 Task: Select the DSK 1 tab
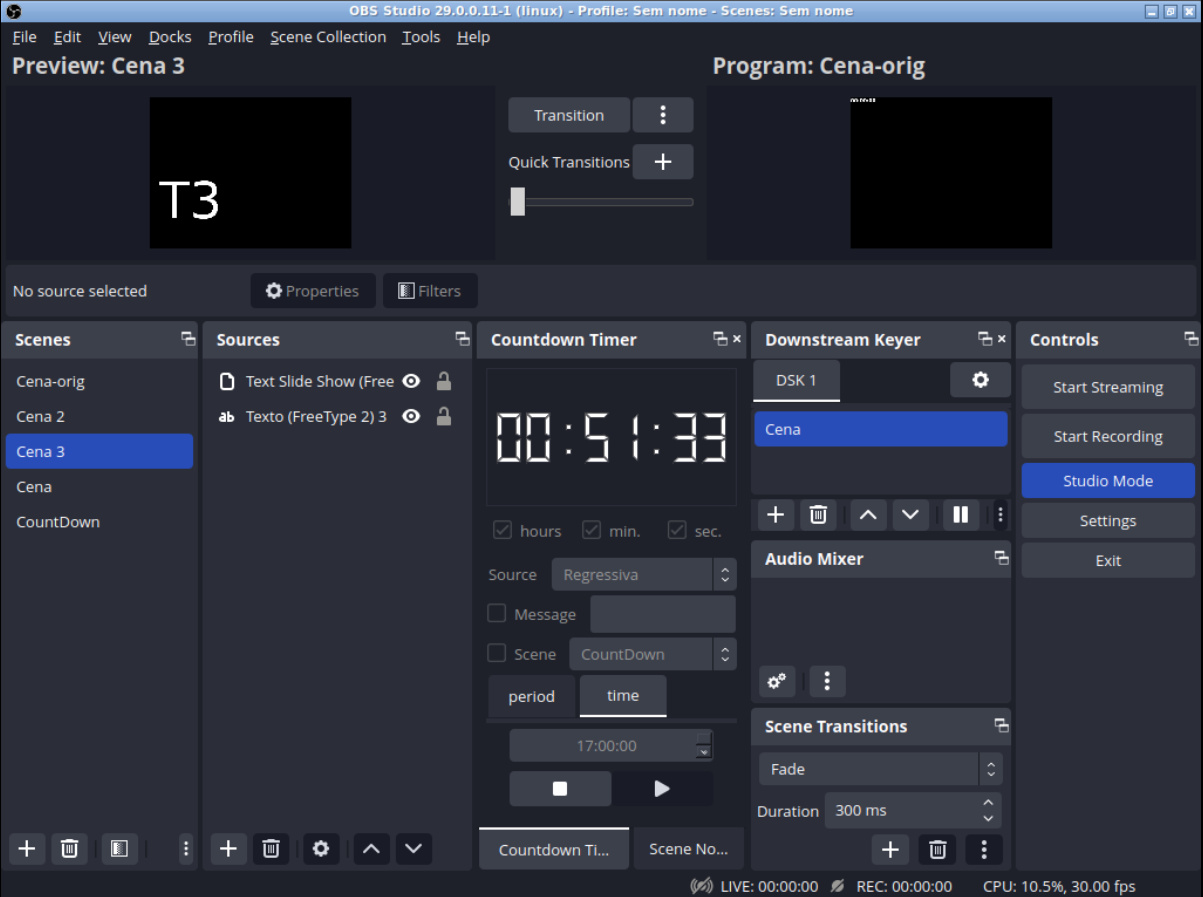[x=797, y=380]
